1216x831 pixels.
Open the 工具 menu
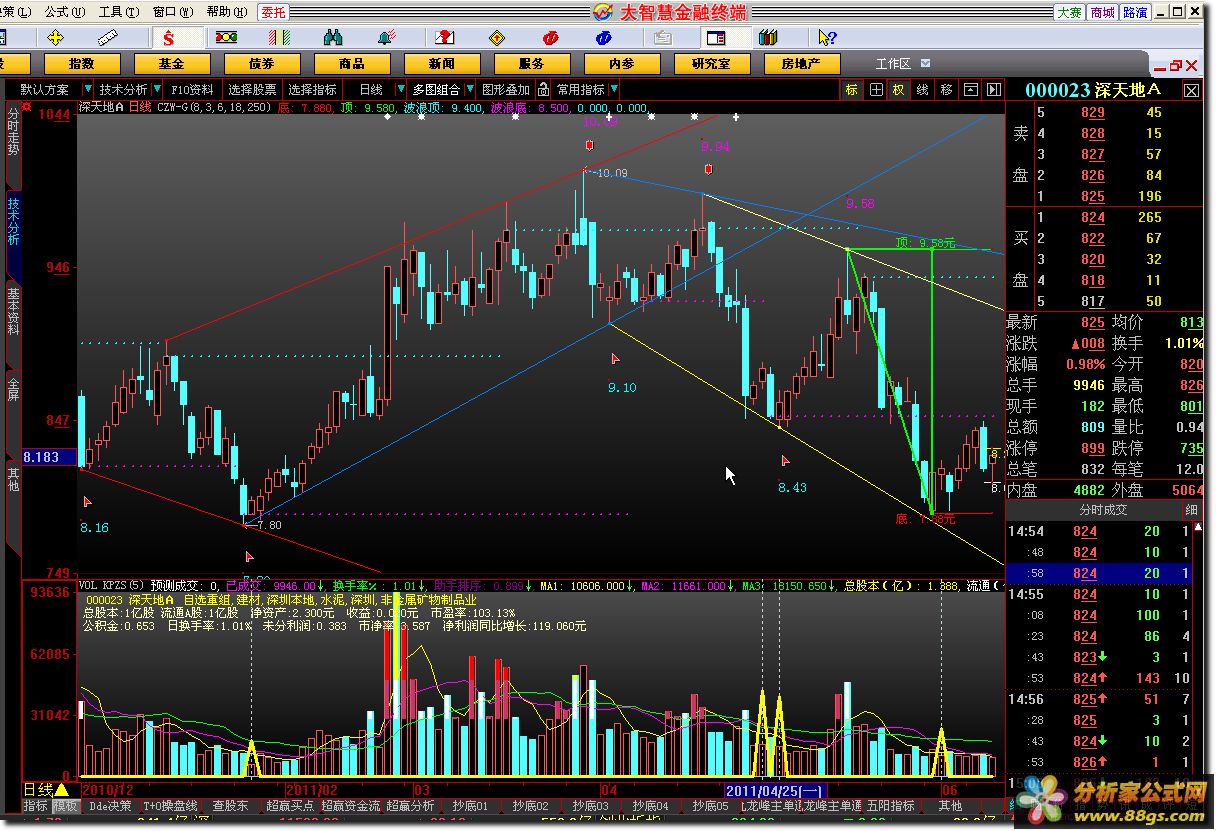118,12
